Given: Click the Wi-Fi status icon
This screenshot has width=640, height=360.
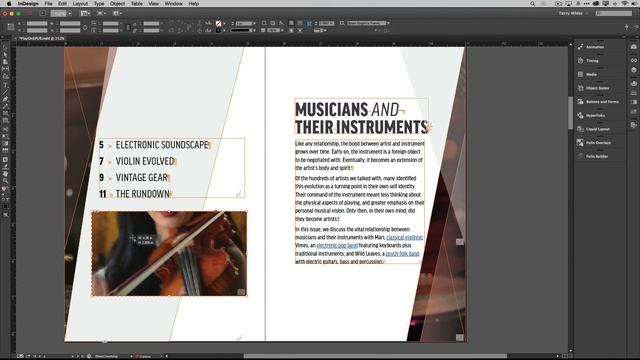Looking at the screenshot, I should (624, 4).
